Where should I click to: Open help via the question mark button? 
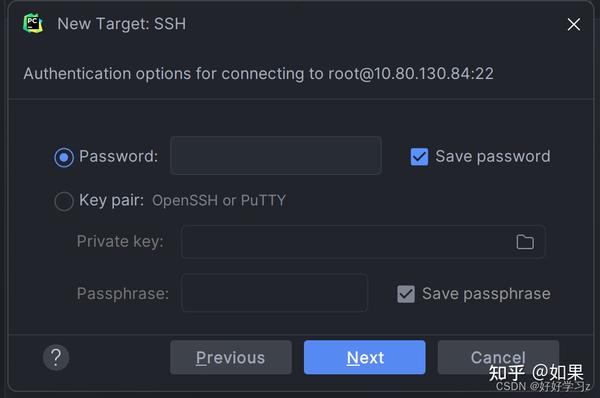click(56, 357)
